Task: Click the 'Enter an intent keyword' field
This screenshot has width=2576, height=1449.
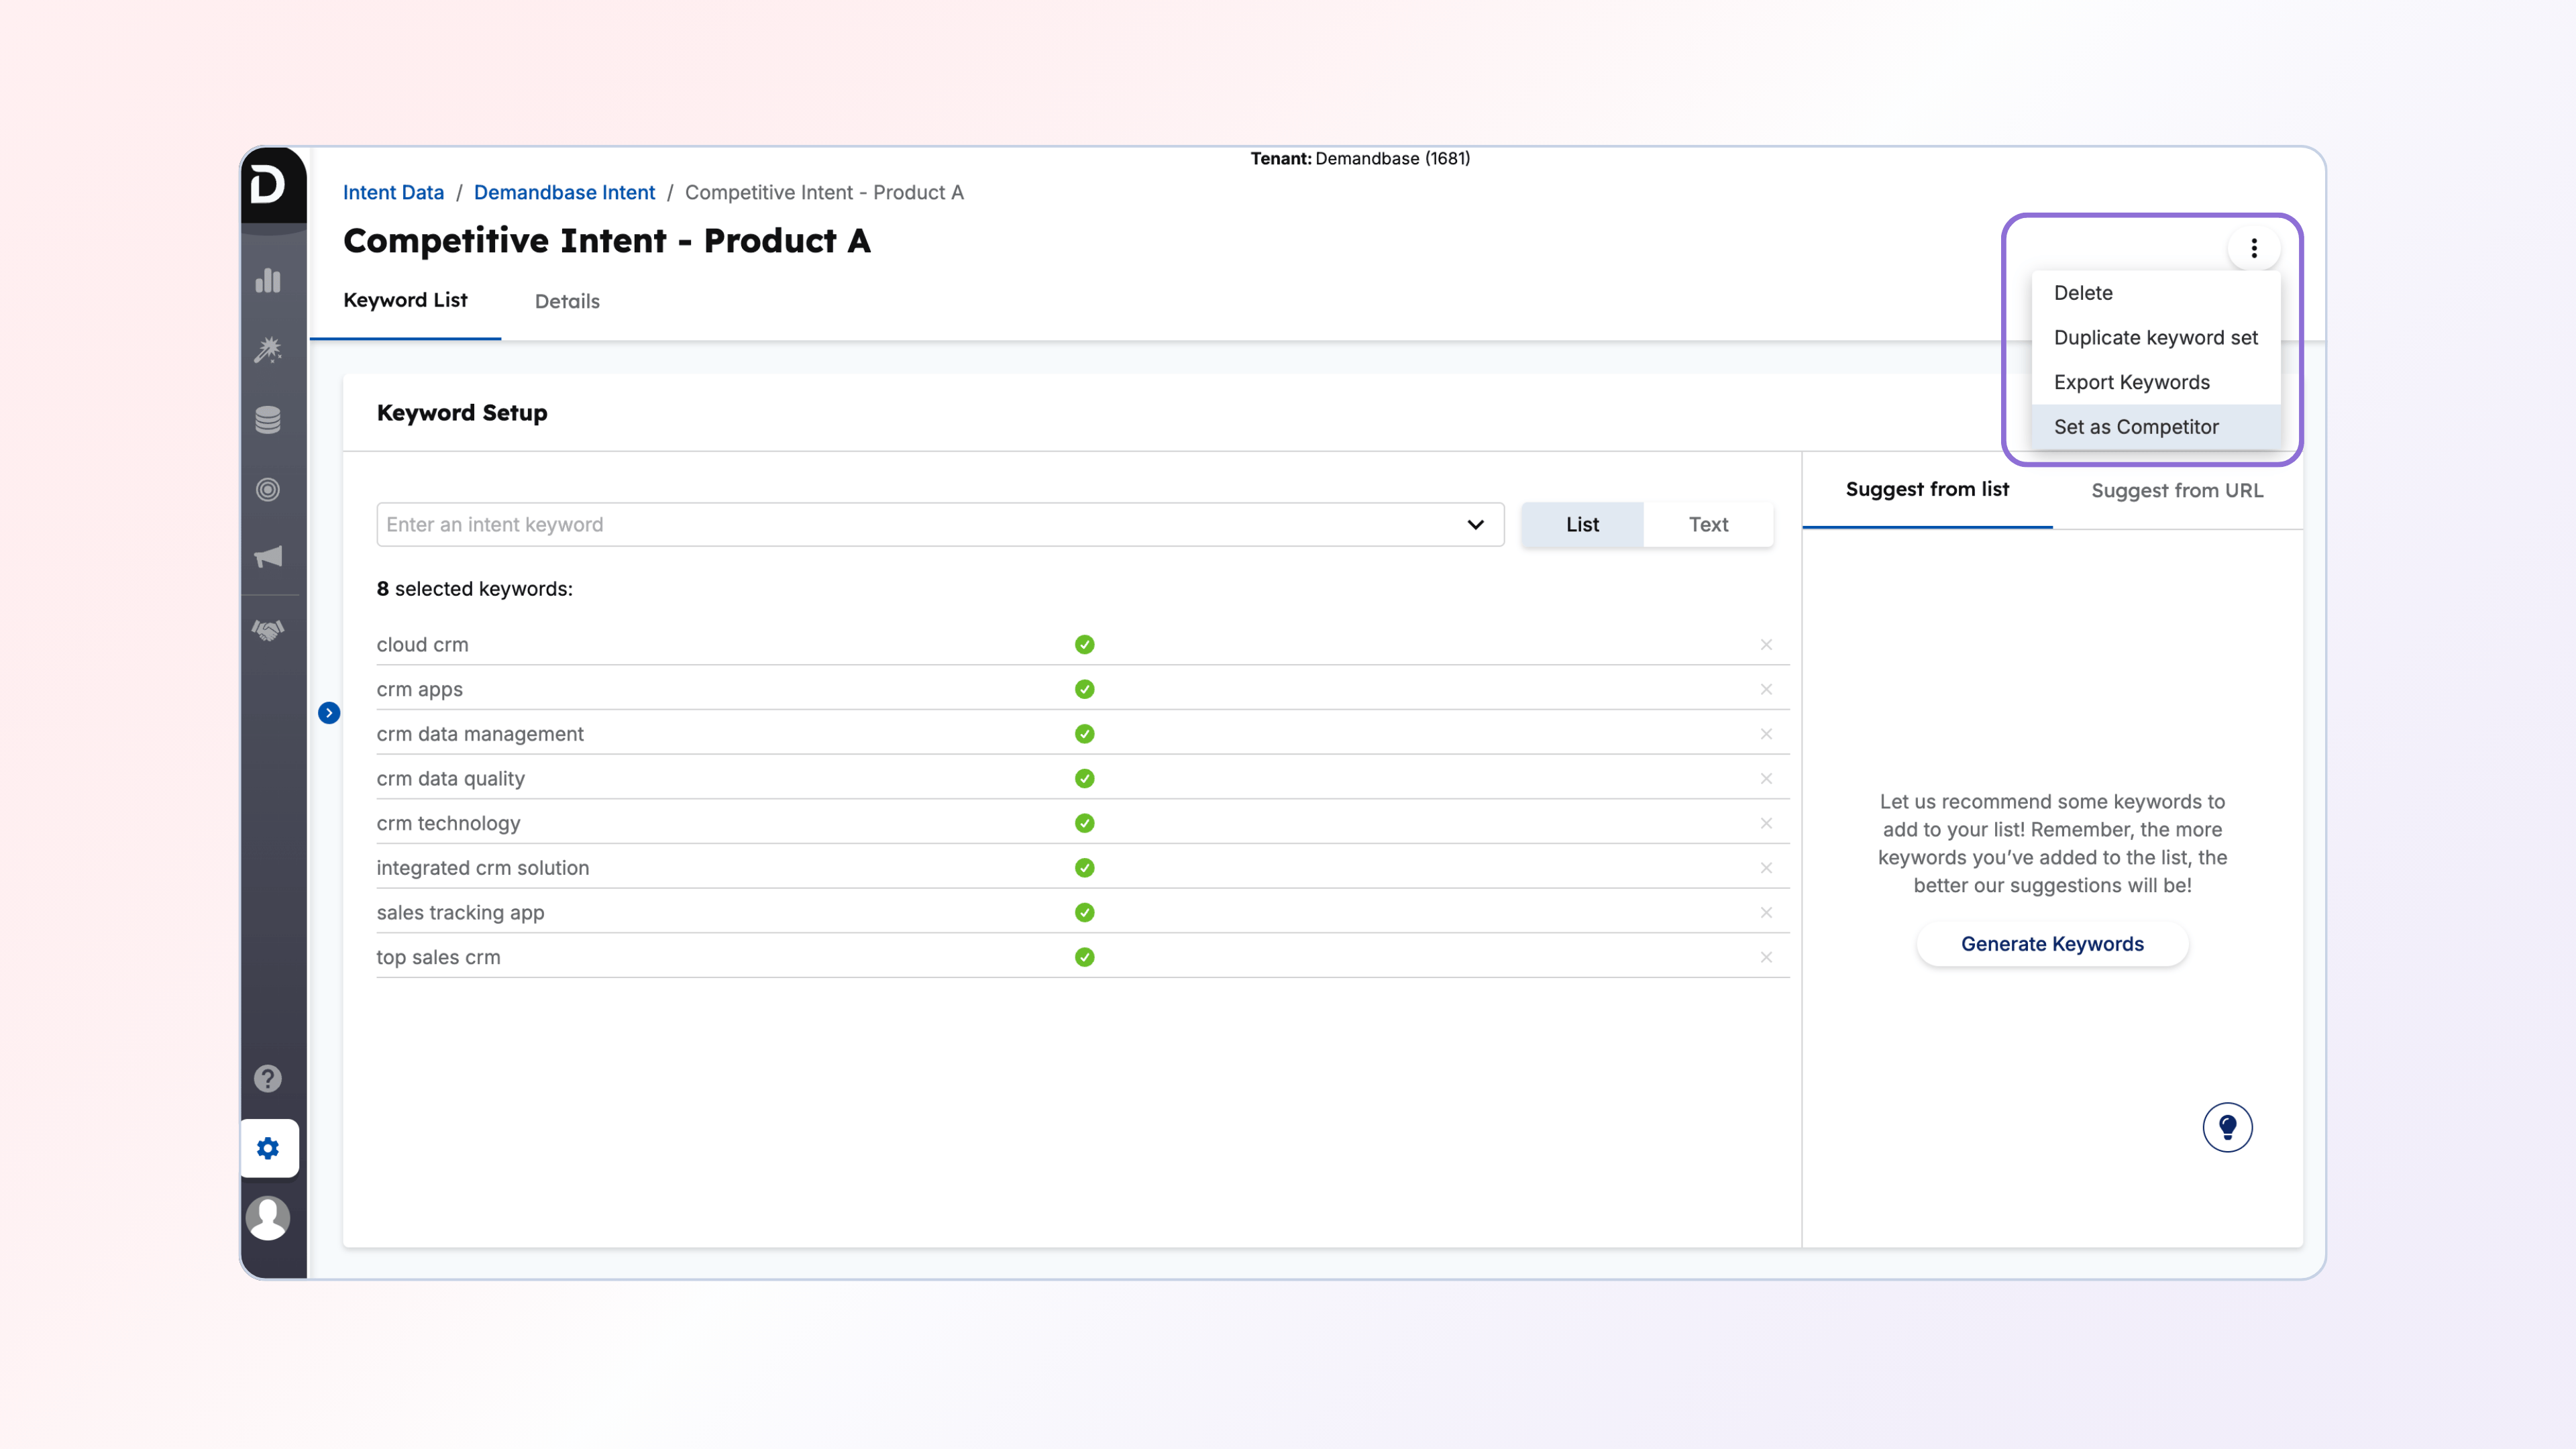Action: coord(900,524)
